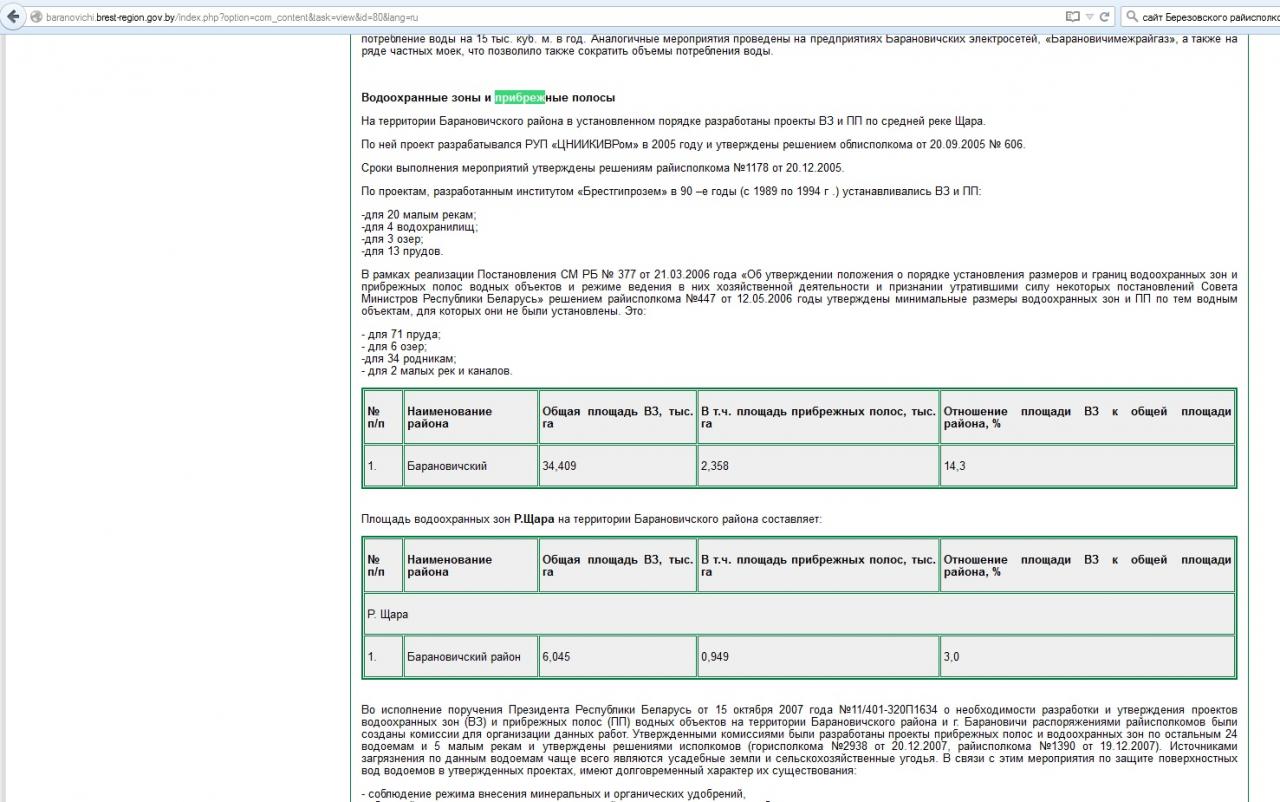The height and width of the screenshot is (802, 1280).
Task: Click the '3,0' percentage cell
Action: [x=951, y=657]
